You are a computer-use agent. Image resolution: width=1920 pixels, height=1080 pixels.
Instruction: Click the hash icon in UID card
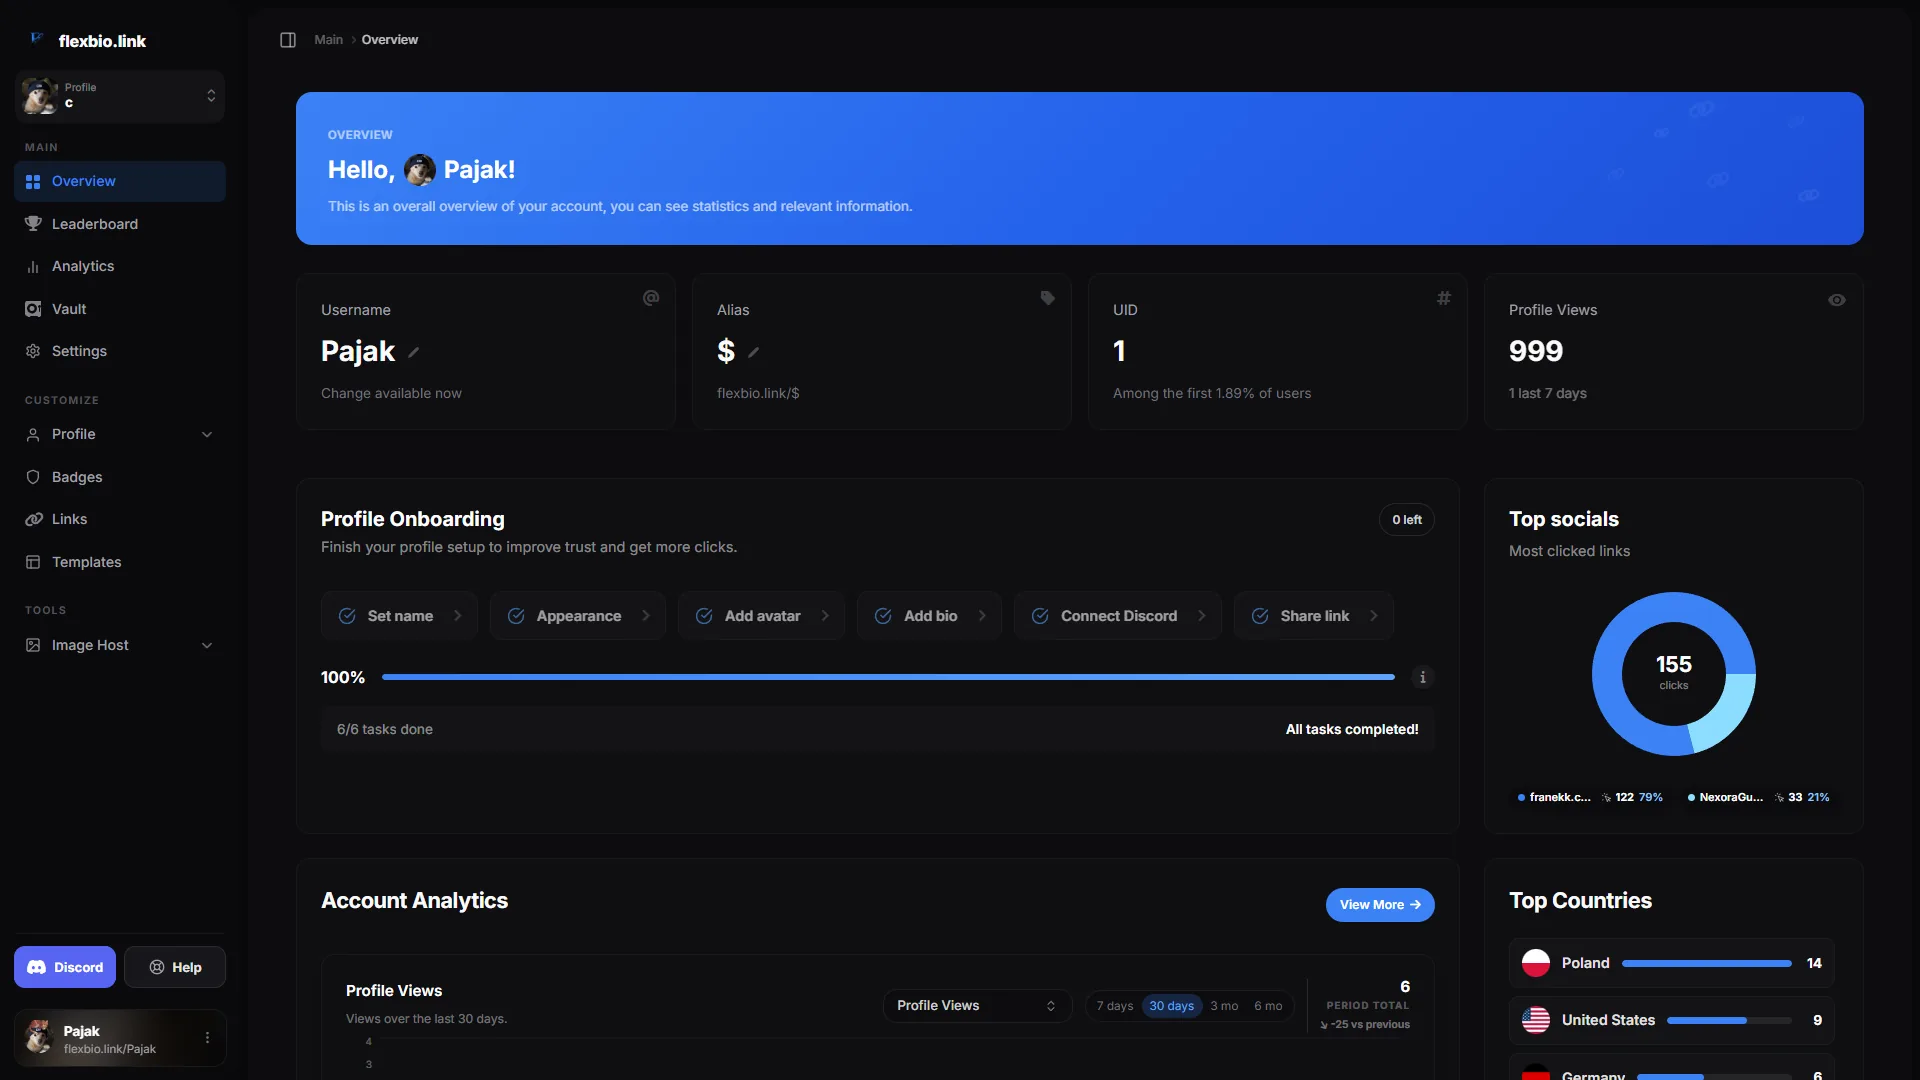click(1444, 298)
